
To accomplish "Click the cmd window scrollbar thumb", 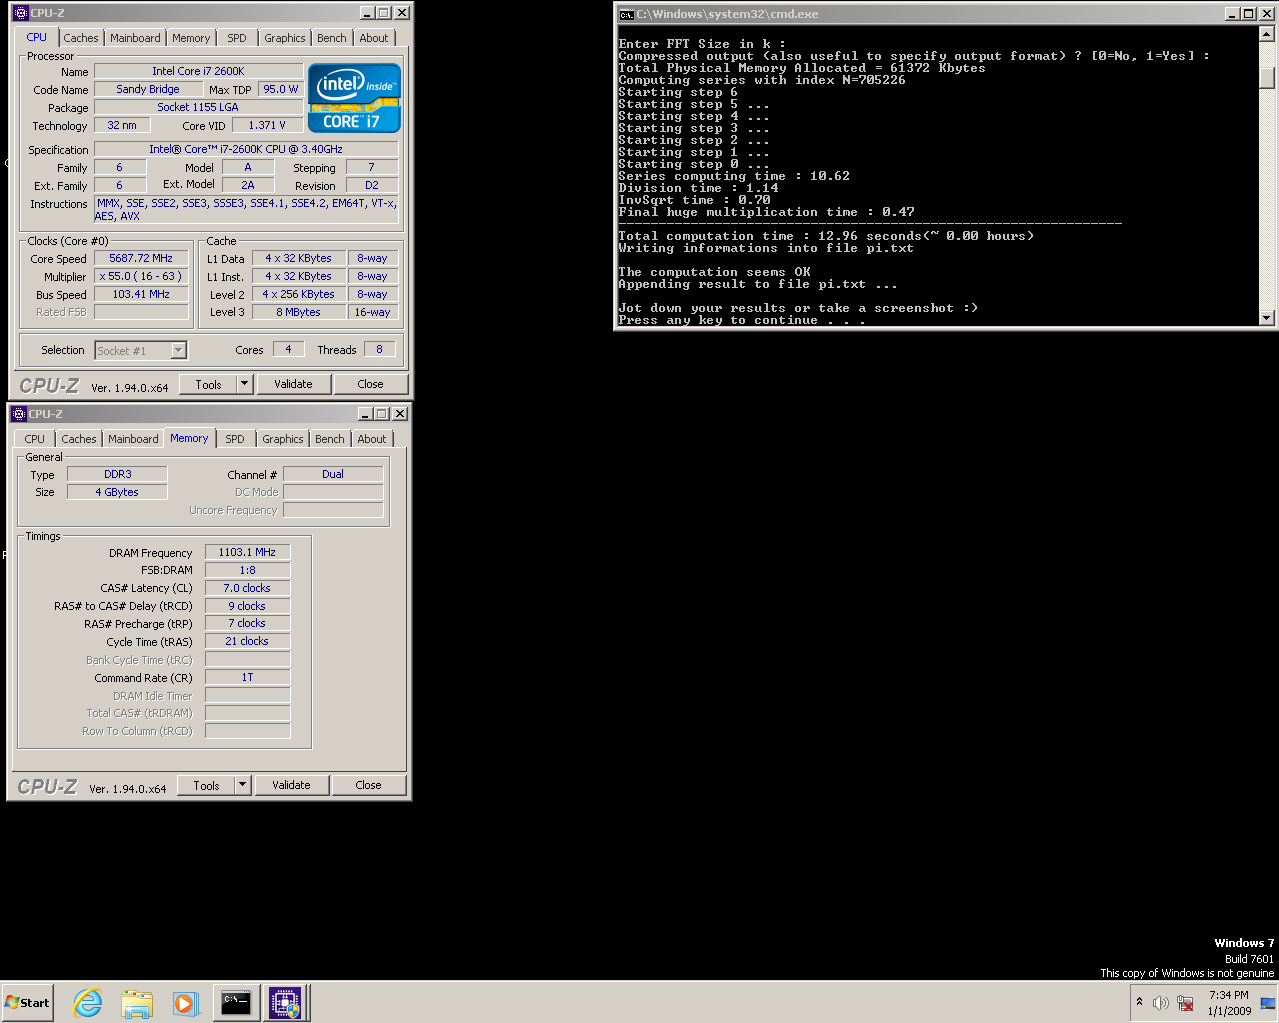I will click(x=1267, y=78).
